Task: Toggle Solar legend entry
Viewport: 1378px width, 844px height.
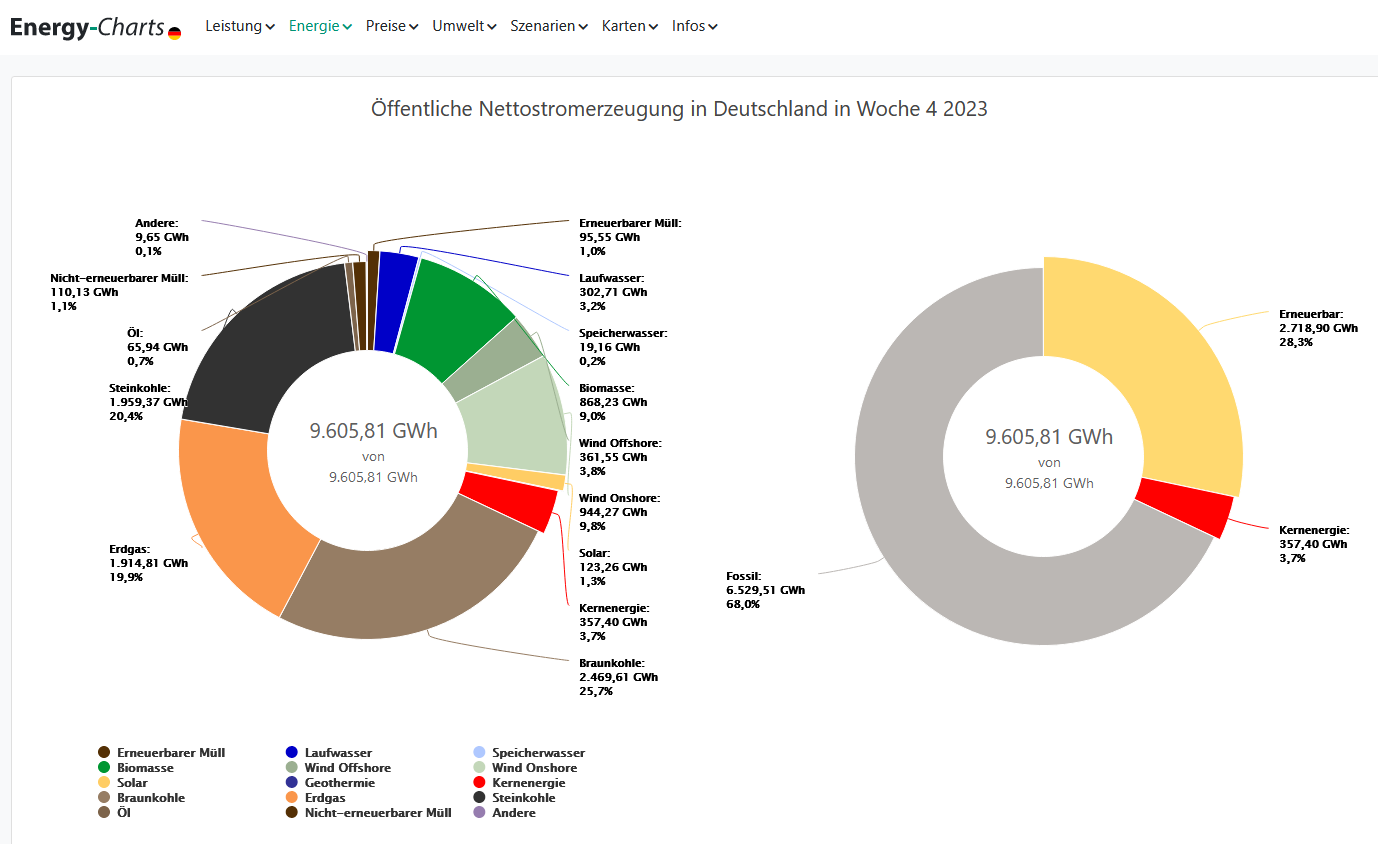Action: 122,782
